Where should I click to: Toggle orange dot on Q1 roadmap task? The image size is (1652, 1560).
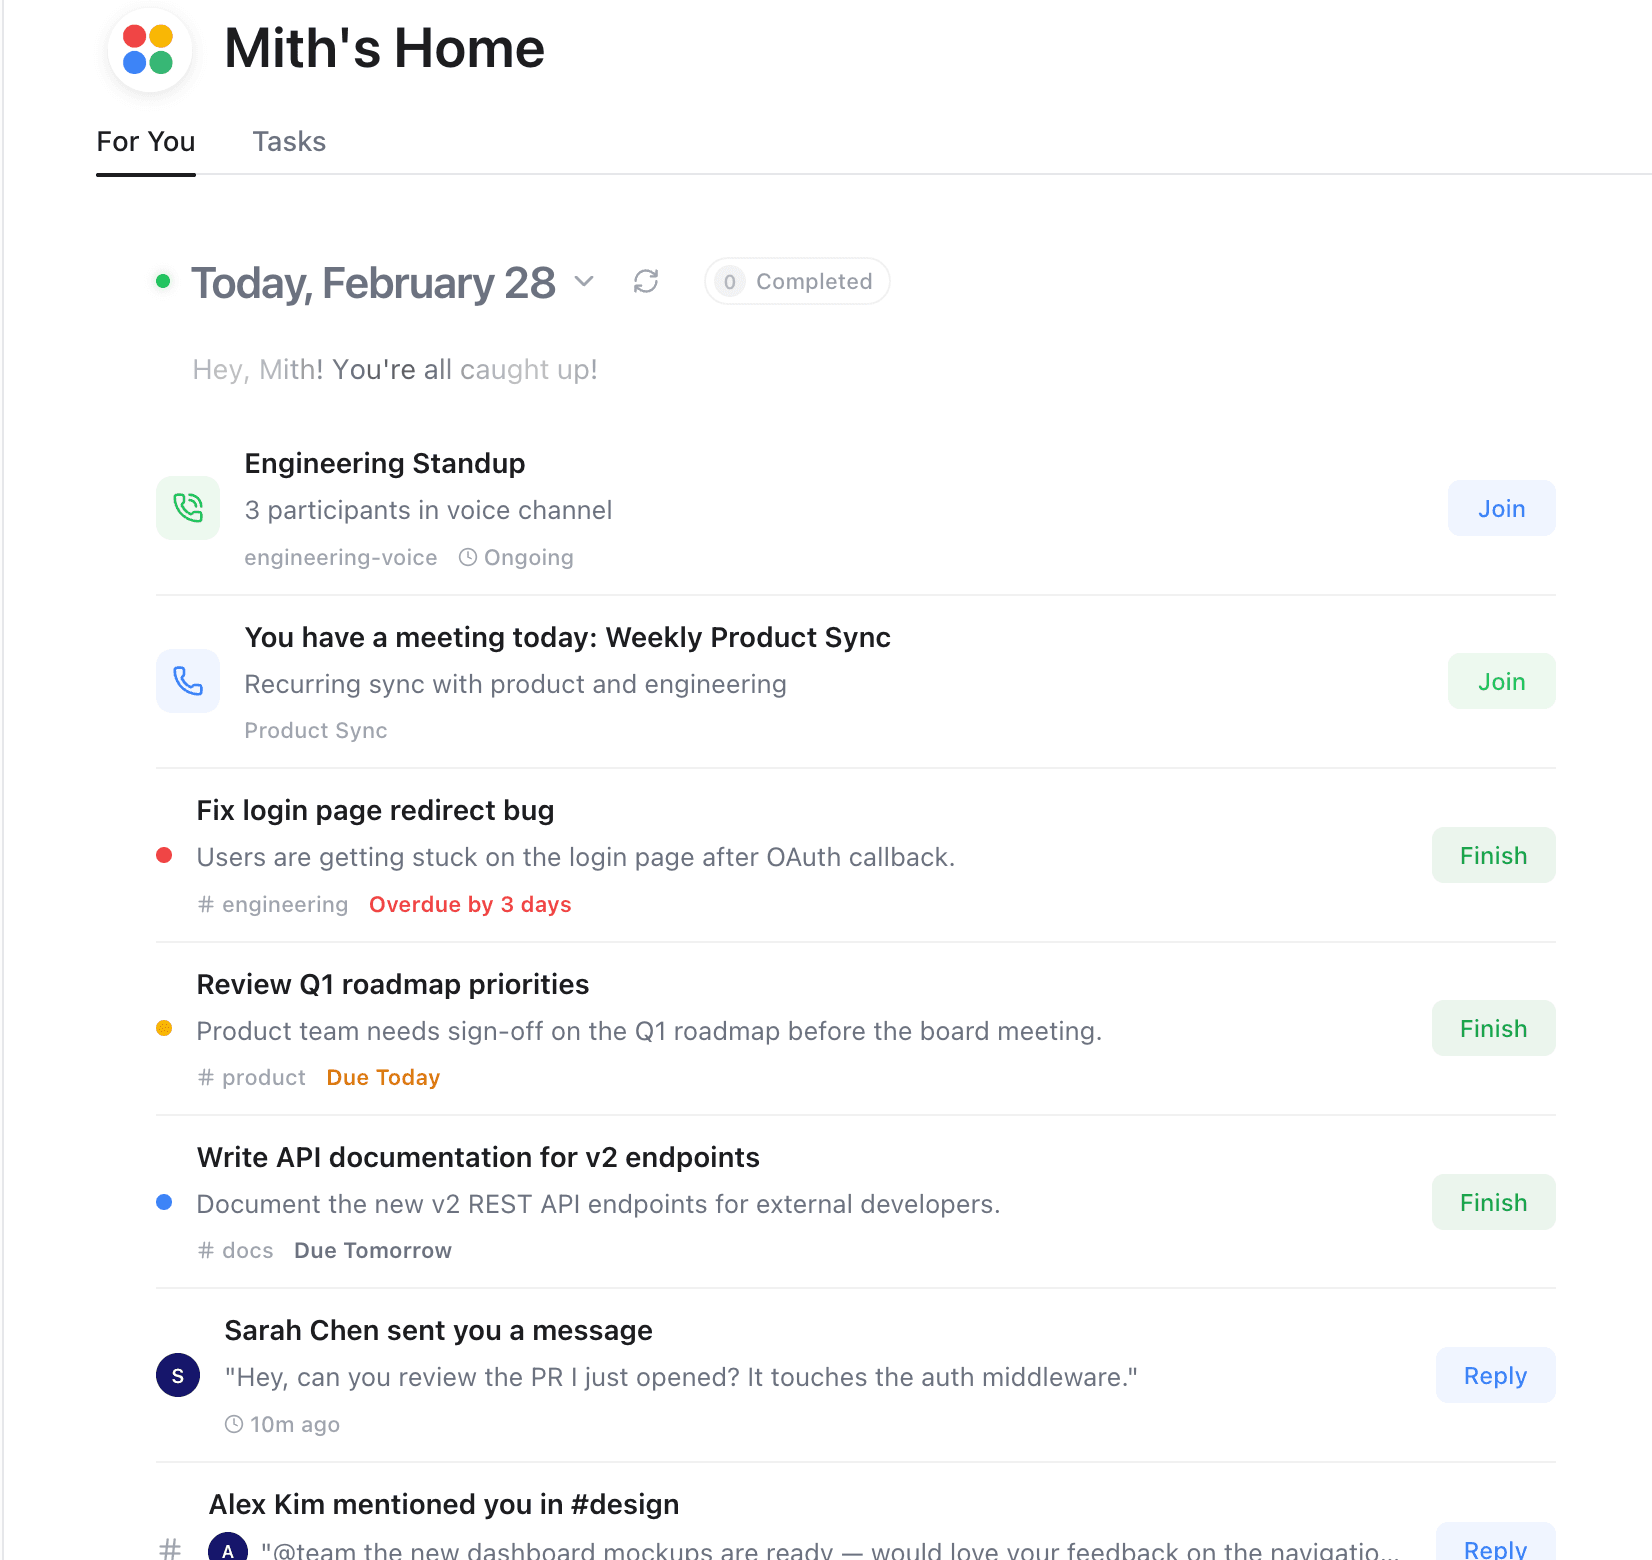(165, 1028)
